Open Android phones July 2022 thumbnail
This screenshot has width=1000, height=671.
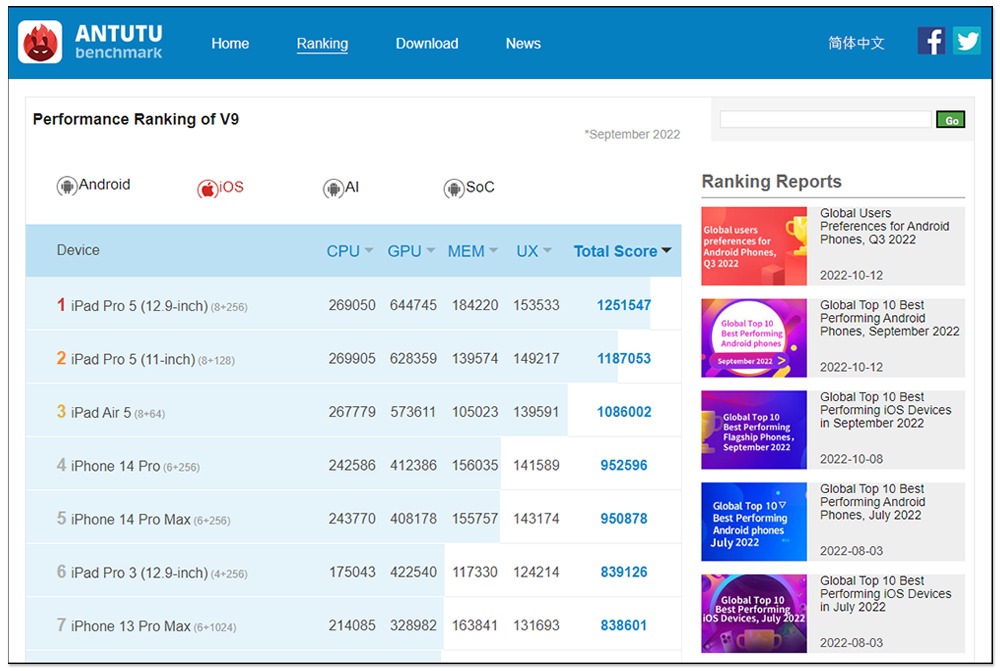pyautogui.click(x=754, y=522)
